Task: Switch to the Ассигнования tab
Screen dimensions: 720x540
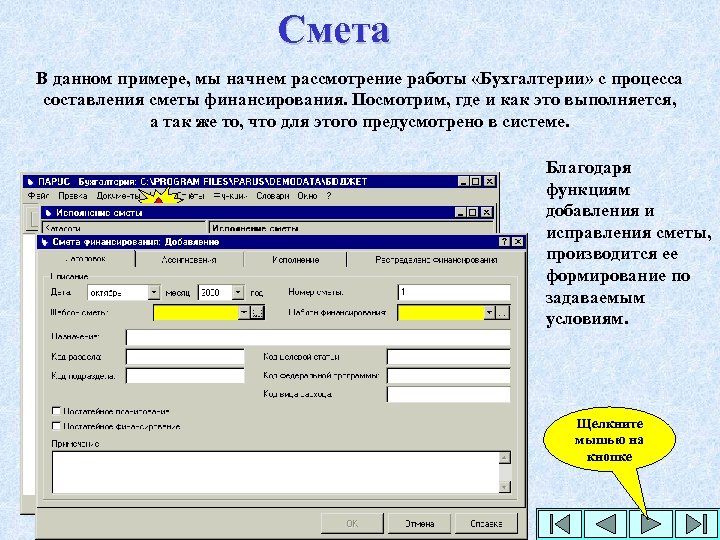Action: tap(189, 260)
